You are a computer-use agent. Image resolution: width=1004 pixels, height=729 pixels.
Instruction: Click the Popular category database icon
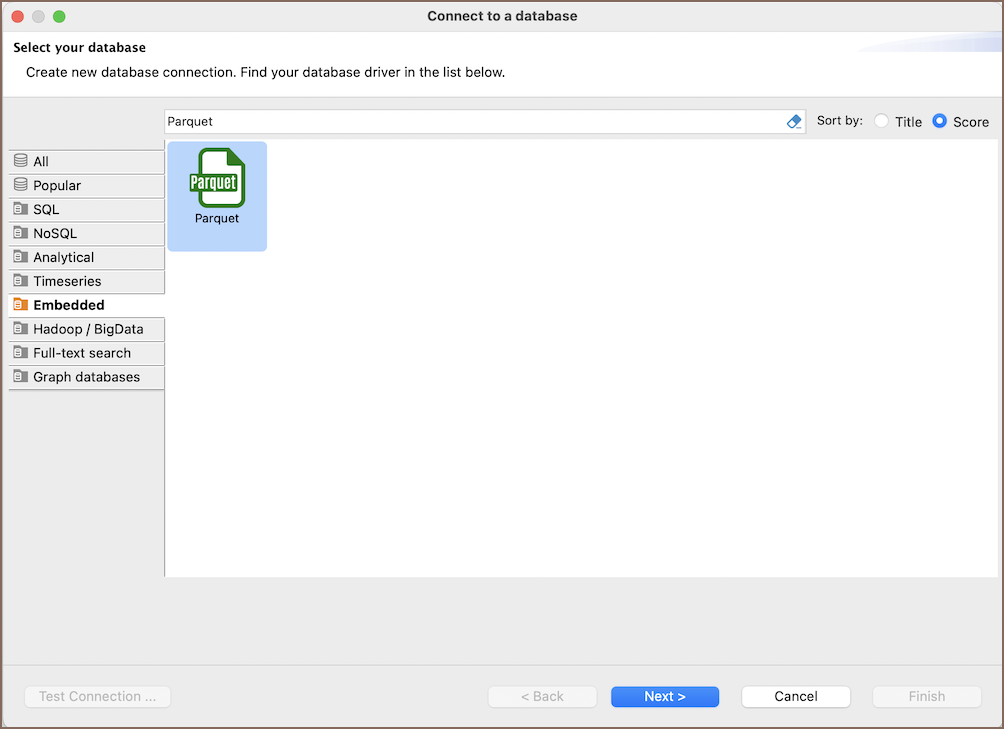pos(21,185)
